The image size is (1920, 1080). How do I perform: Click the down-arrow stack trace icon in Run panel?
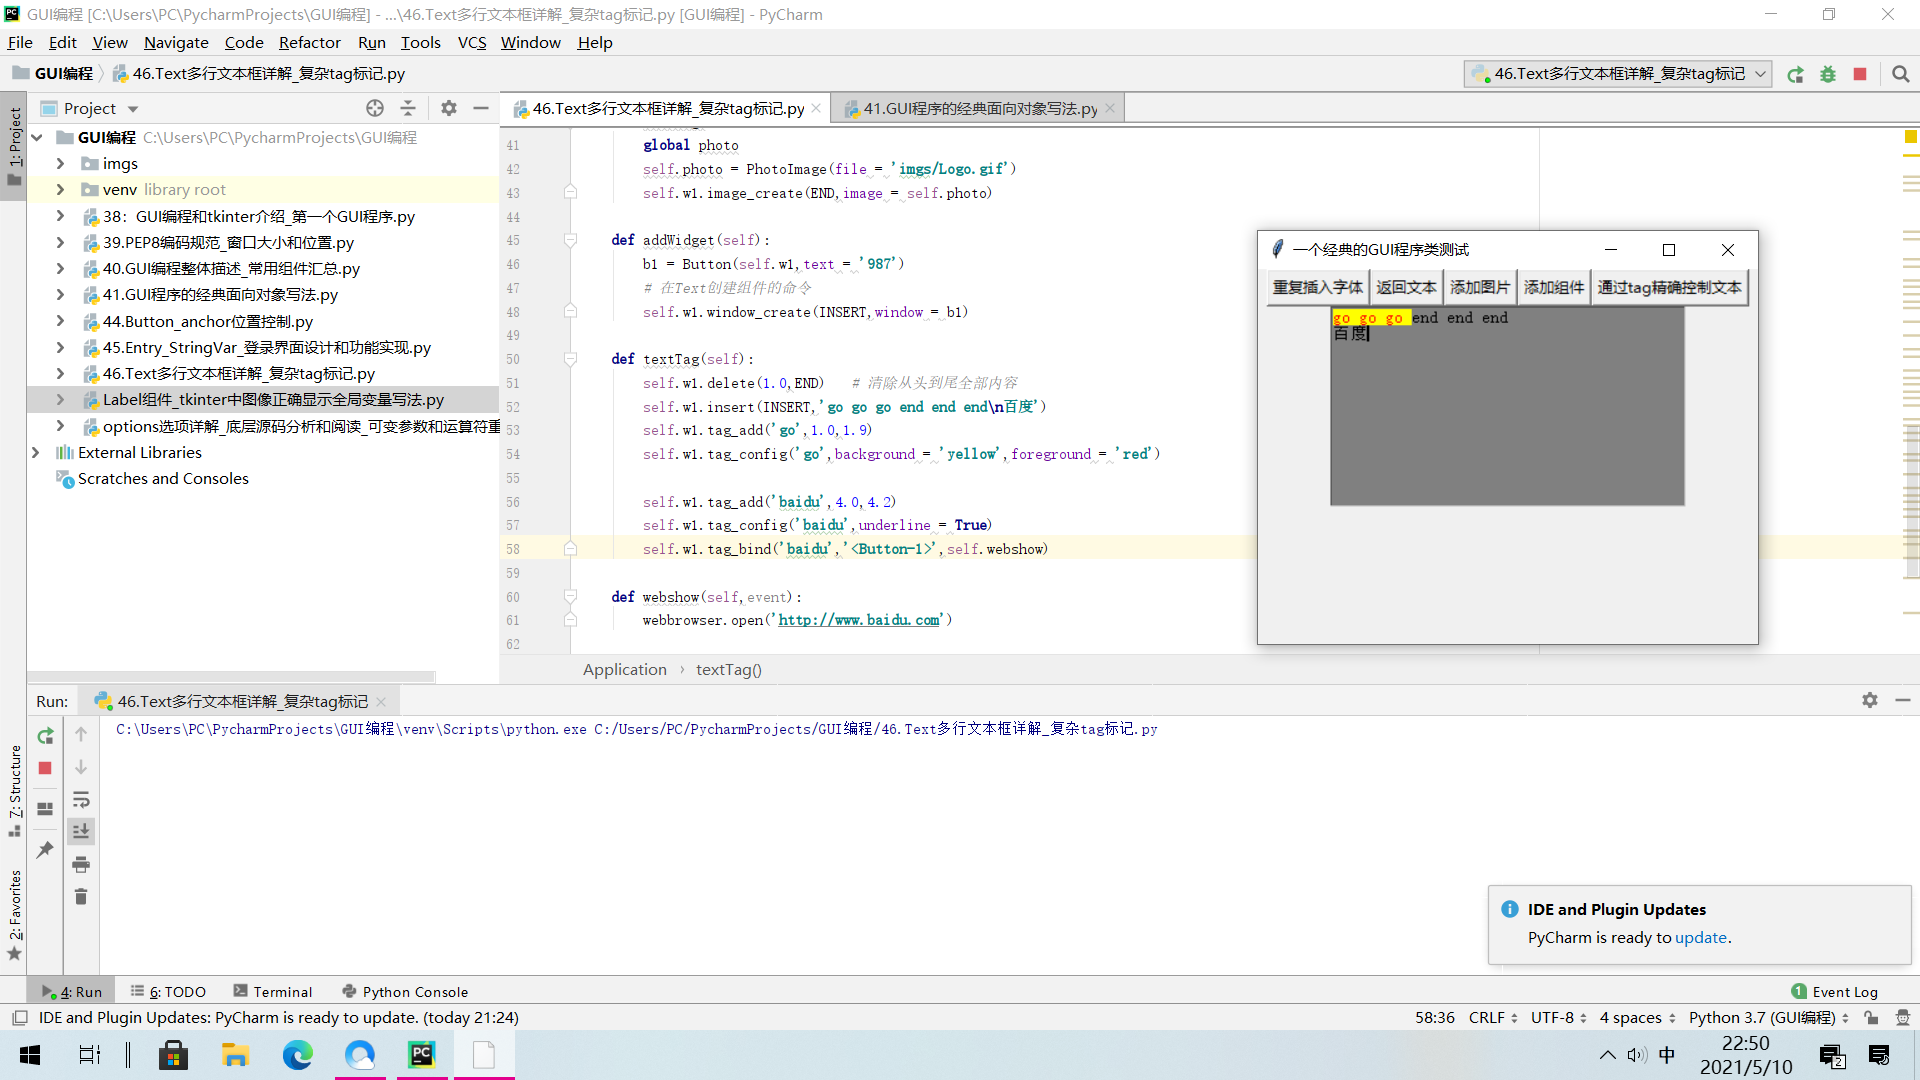[81, 767]
